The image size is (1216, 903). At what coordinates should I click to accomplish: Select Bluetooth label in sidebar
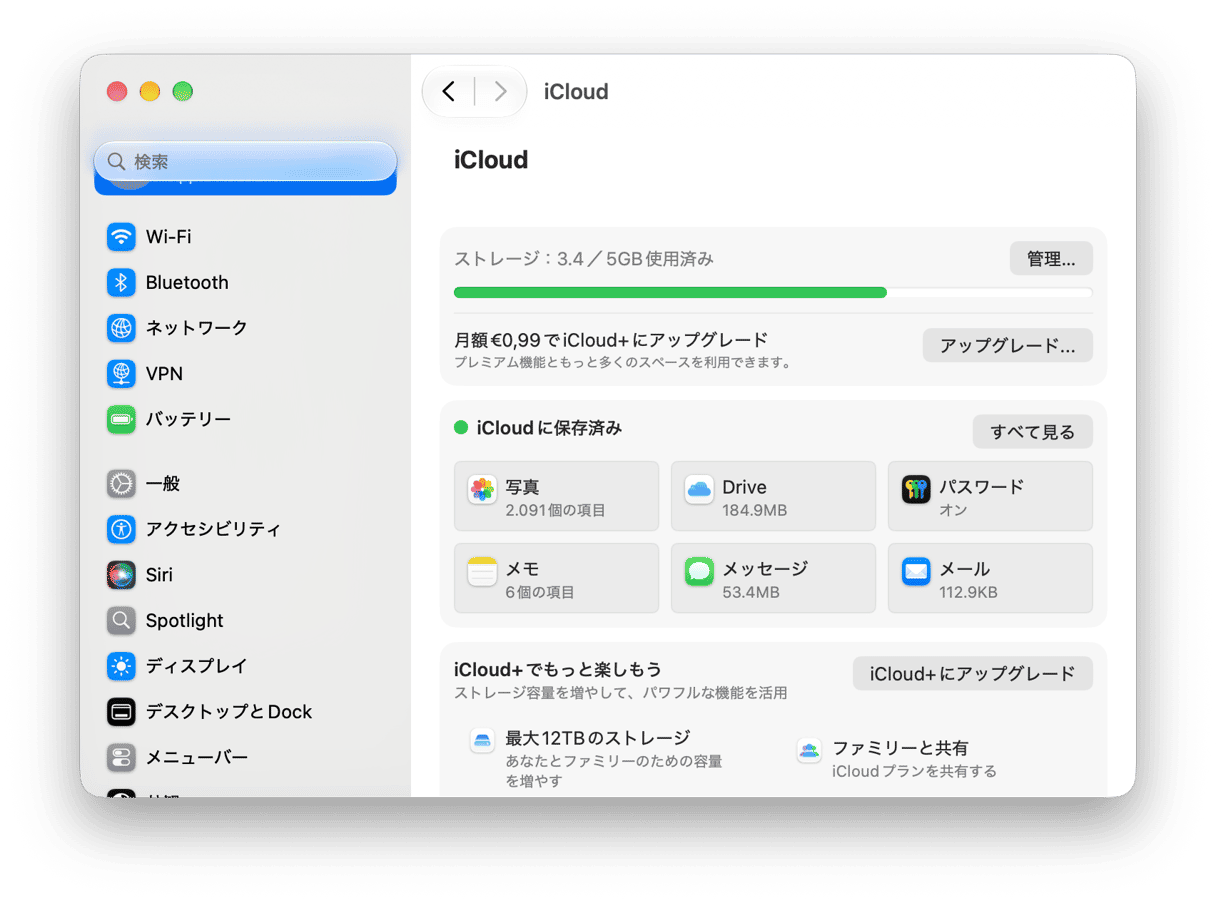(x=187, y=283)
